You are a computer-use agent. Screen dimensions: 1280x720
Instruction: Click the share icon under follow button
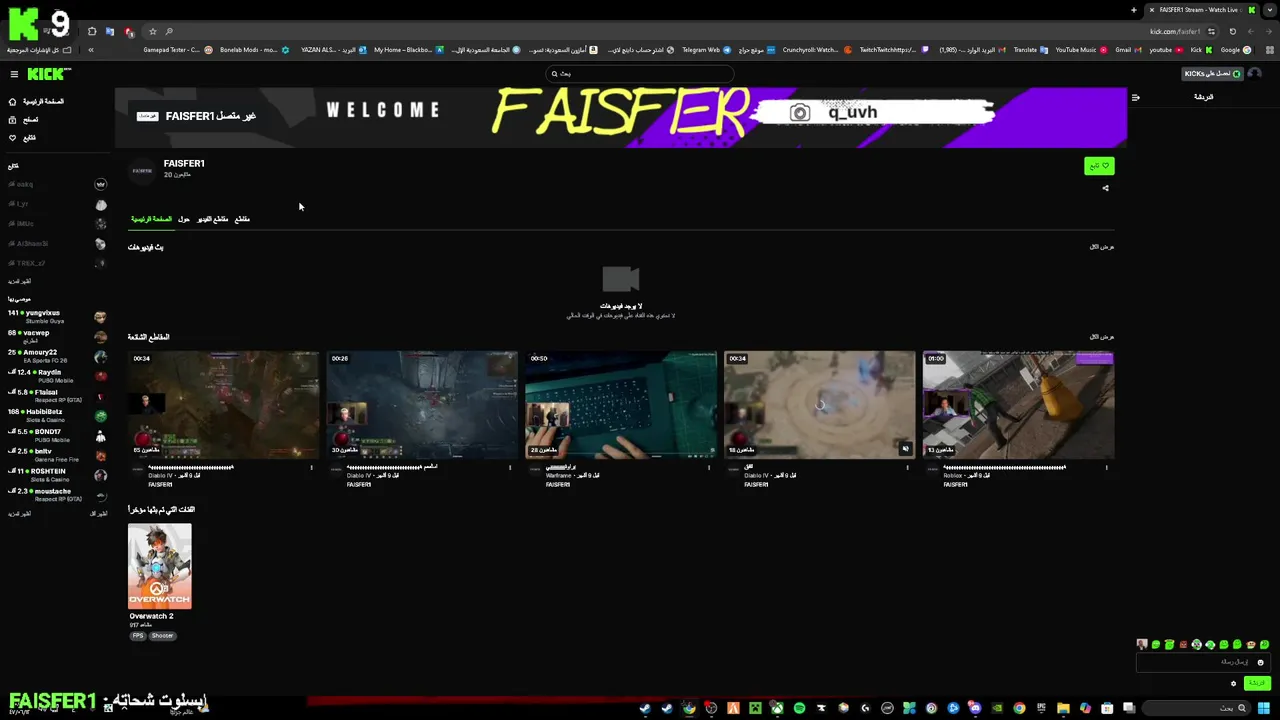(1105, 188)
